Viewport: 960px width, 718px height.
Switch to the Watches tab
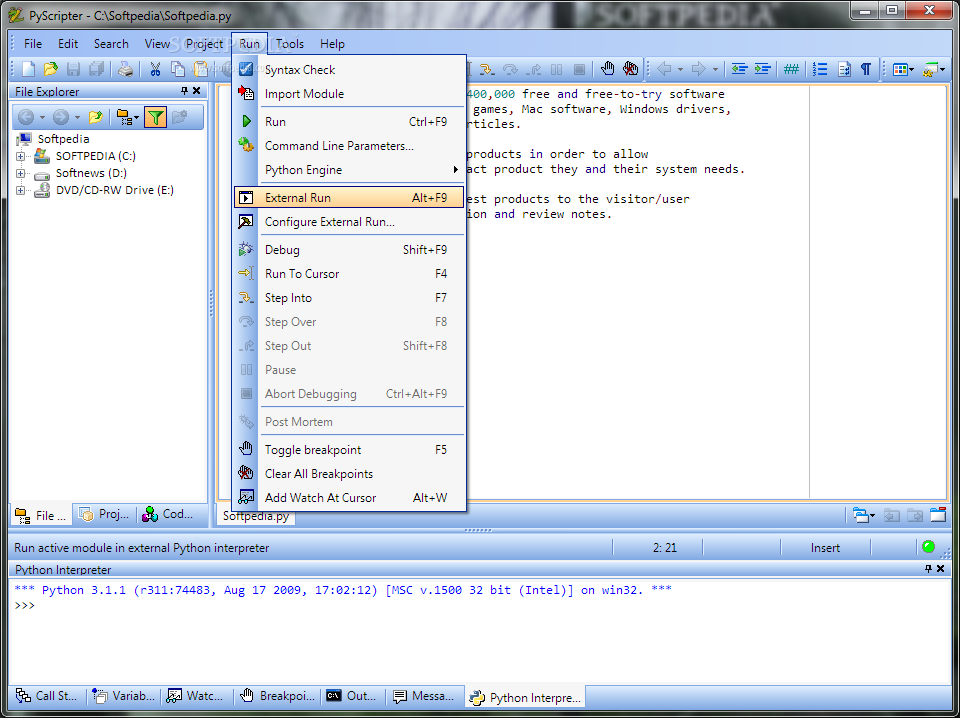[x=195, y=696]
